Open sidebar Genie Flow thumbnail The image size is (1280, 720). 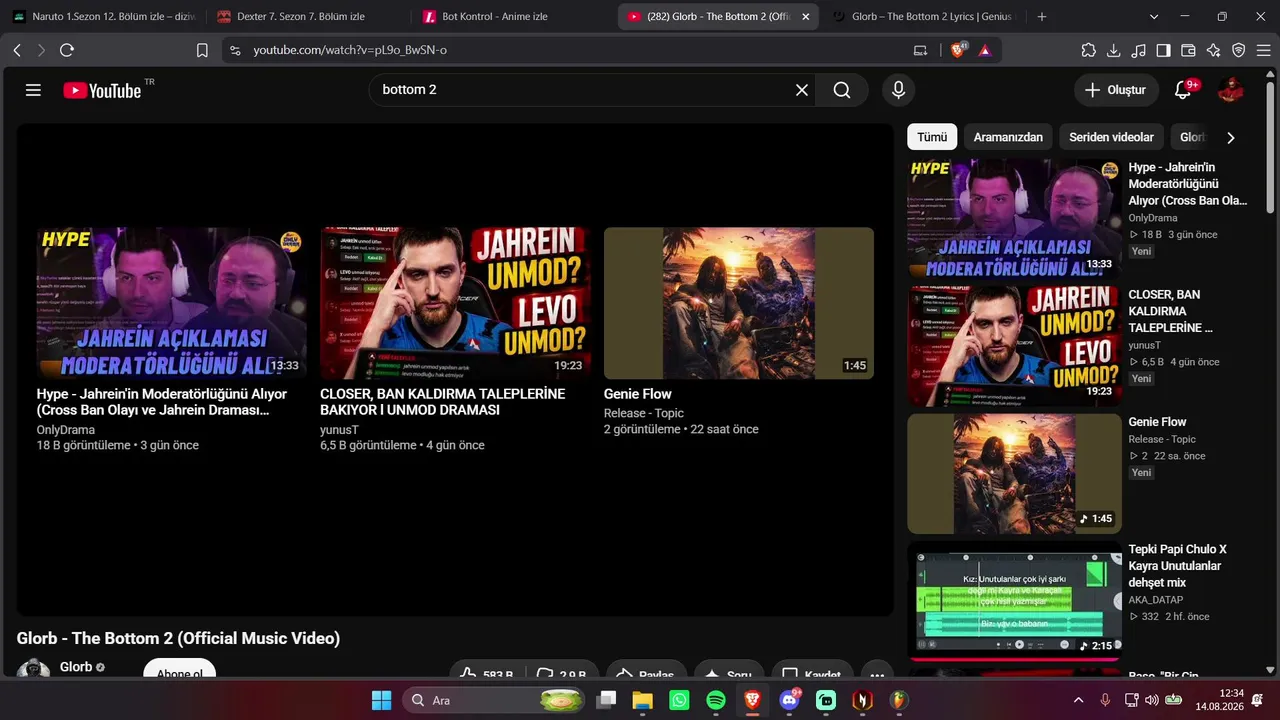(x=1014, y=474)
